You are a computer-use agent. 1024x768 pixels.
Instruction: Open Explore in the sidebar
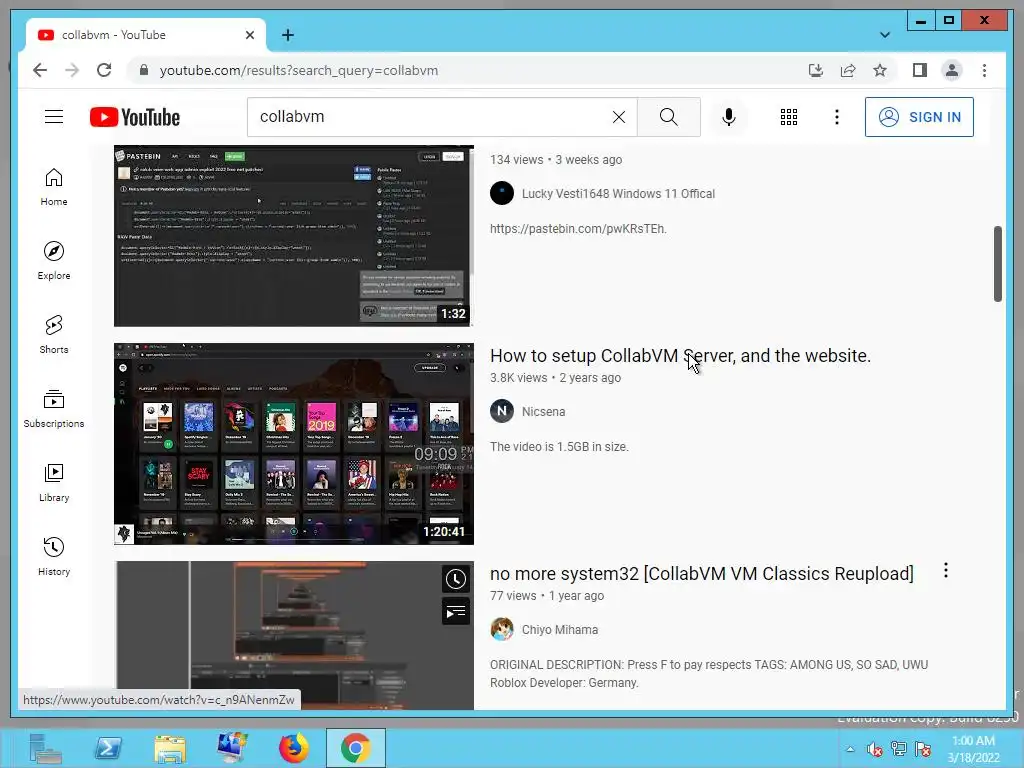(x=54, y=261)
